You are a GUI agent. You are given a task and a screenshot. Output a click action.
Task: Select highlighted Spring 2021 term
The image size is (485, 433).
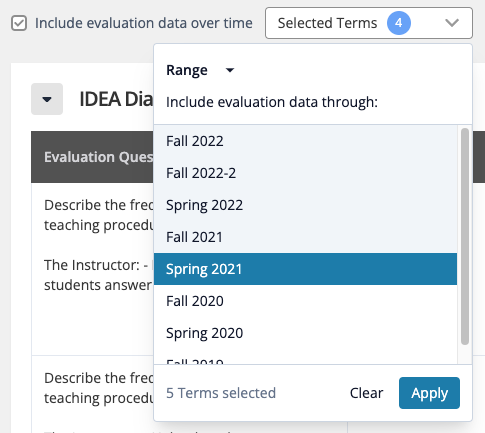click(305, 269)
